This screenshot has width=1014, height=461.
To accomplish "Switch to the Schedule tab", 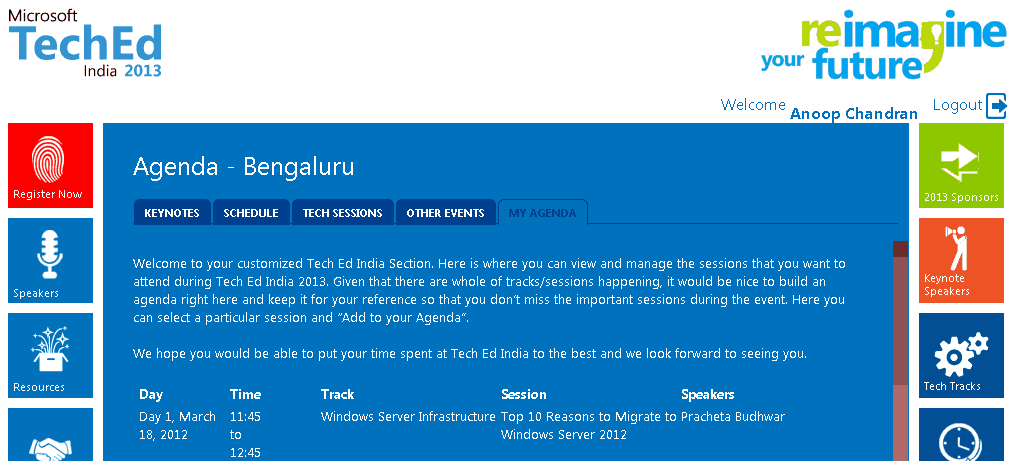I will click(251, 213).
